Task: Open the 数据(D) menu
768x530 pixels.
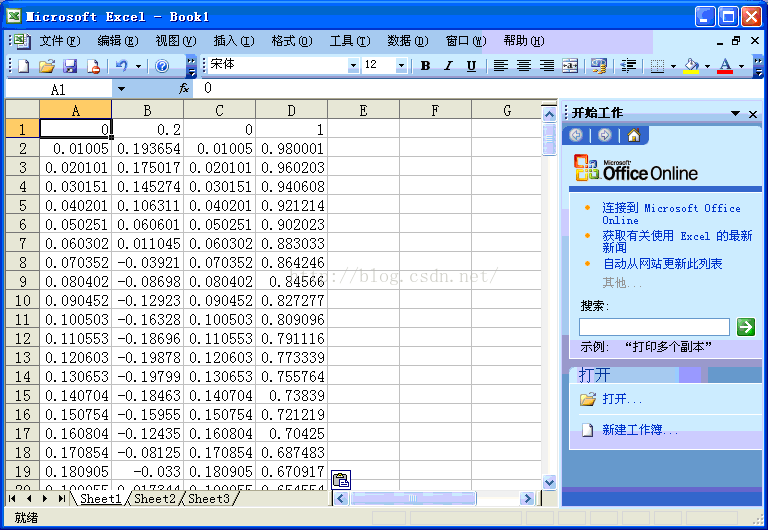Action: (x=408, y=41)
